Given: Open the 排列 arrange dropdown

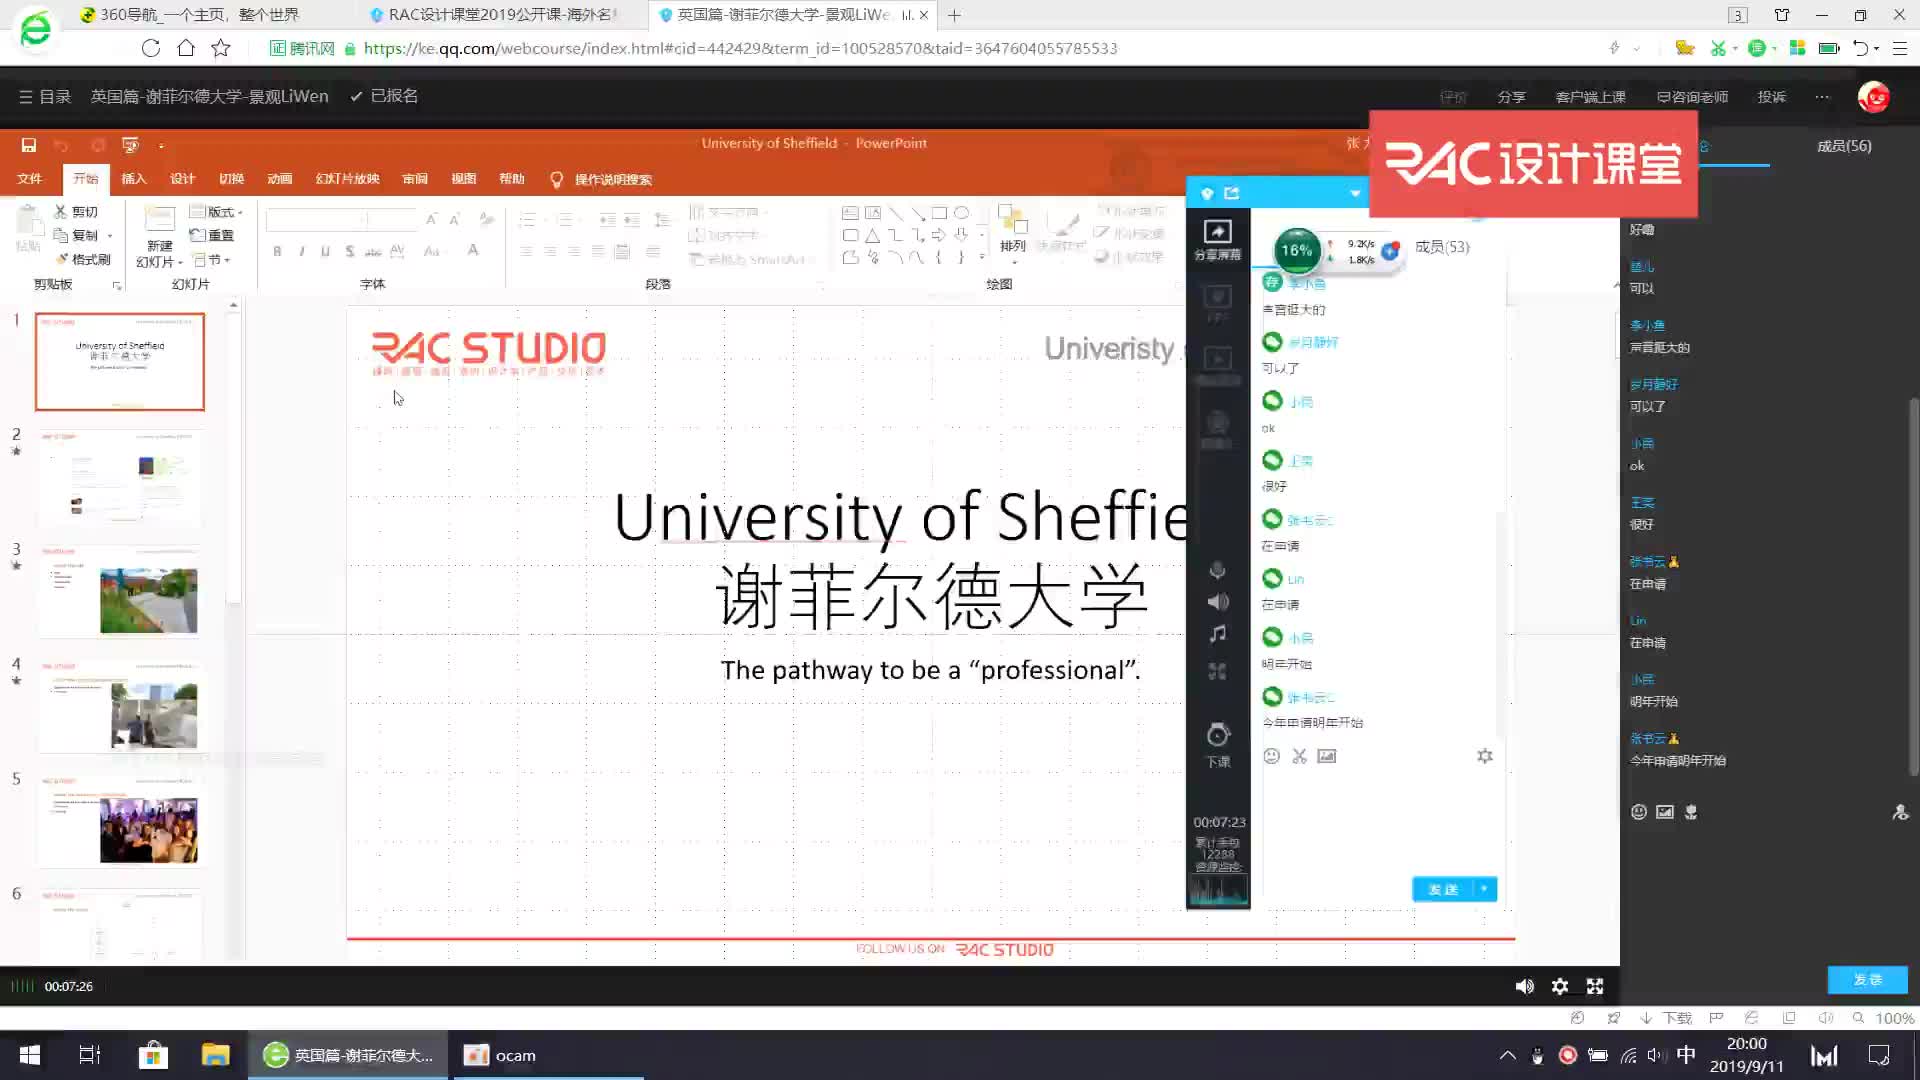Looking at the screenshot, I should click(x=1013, y=233).
